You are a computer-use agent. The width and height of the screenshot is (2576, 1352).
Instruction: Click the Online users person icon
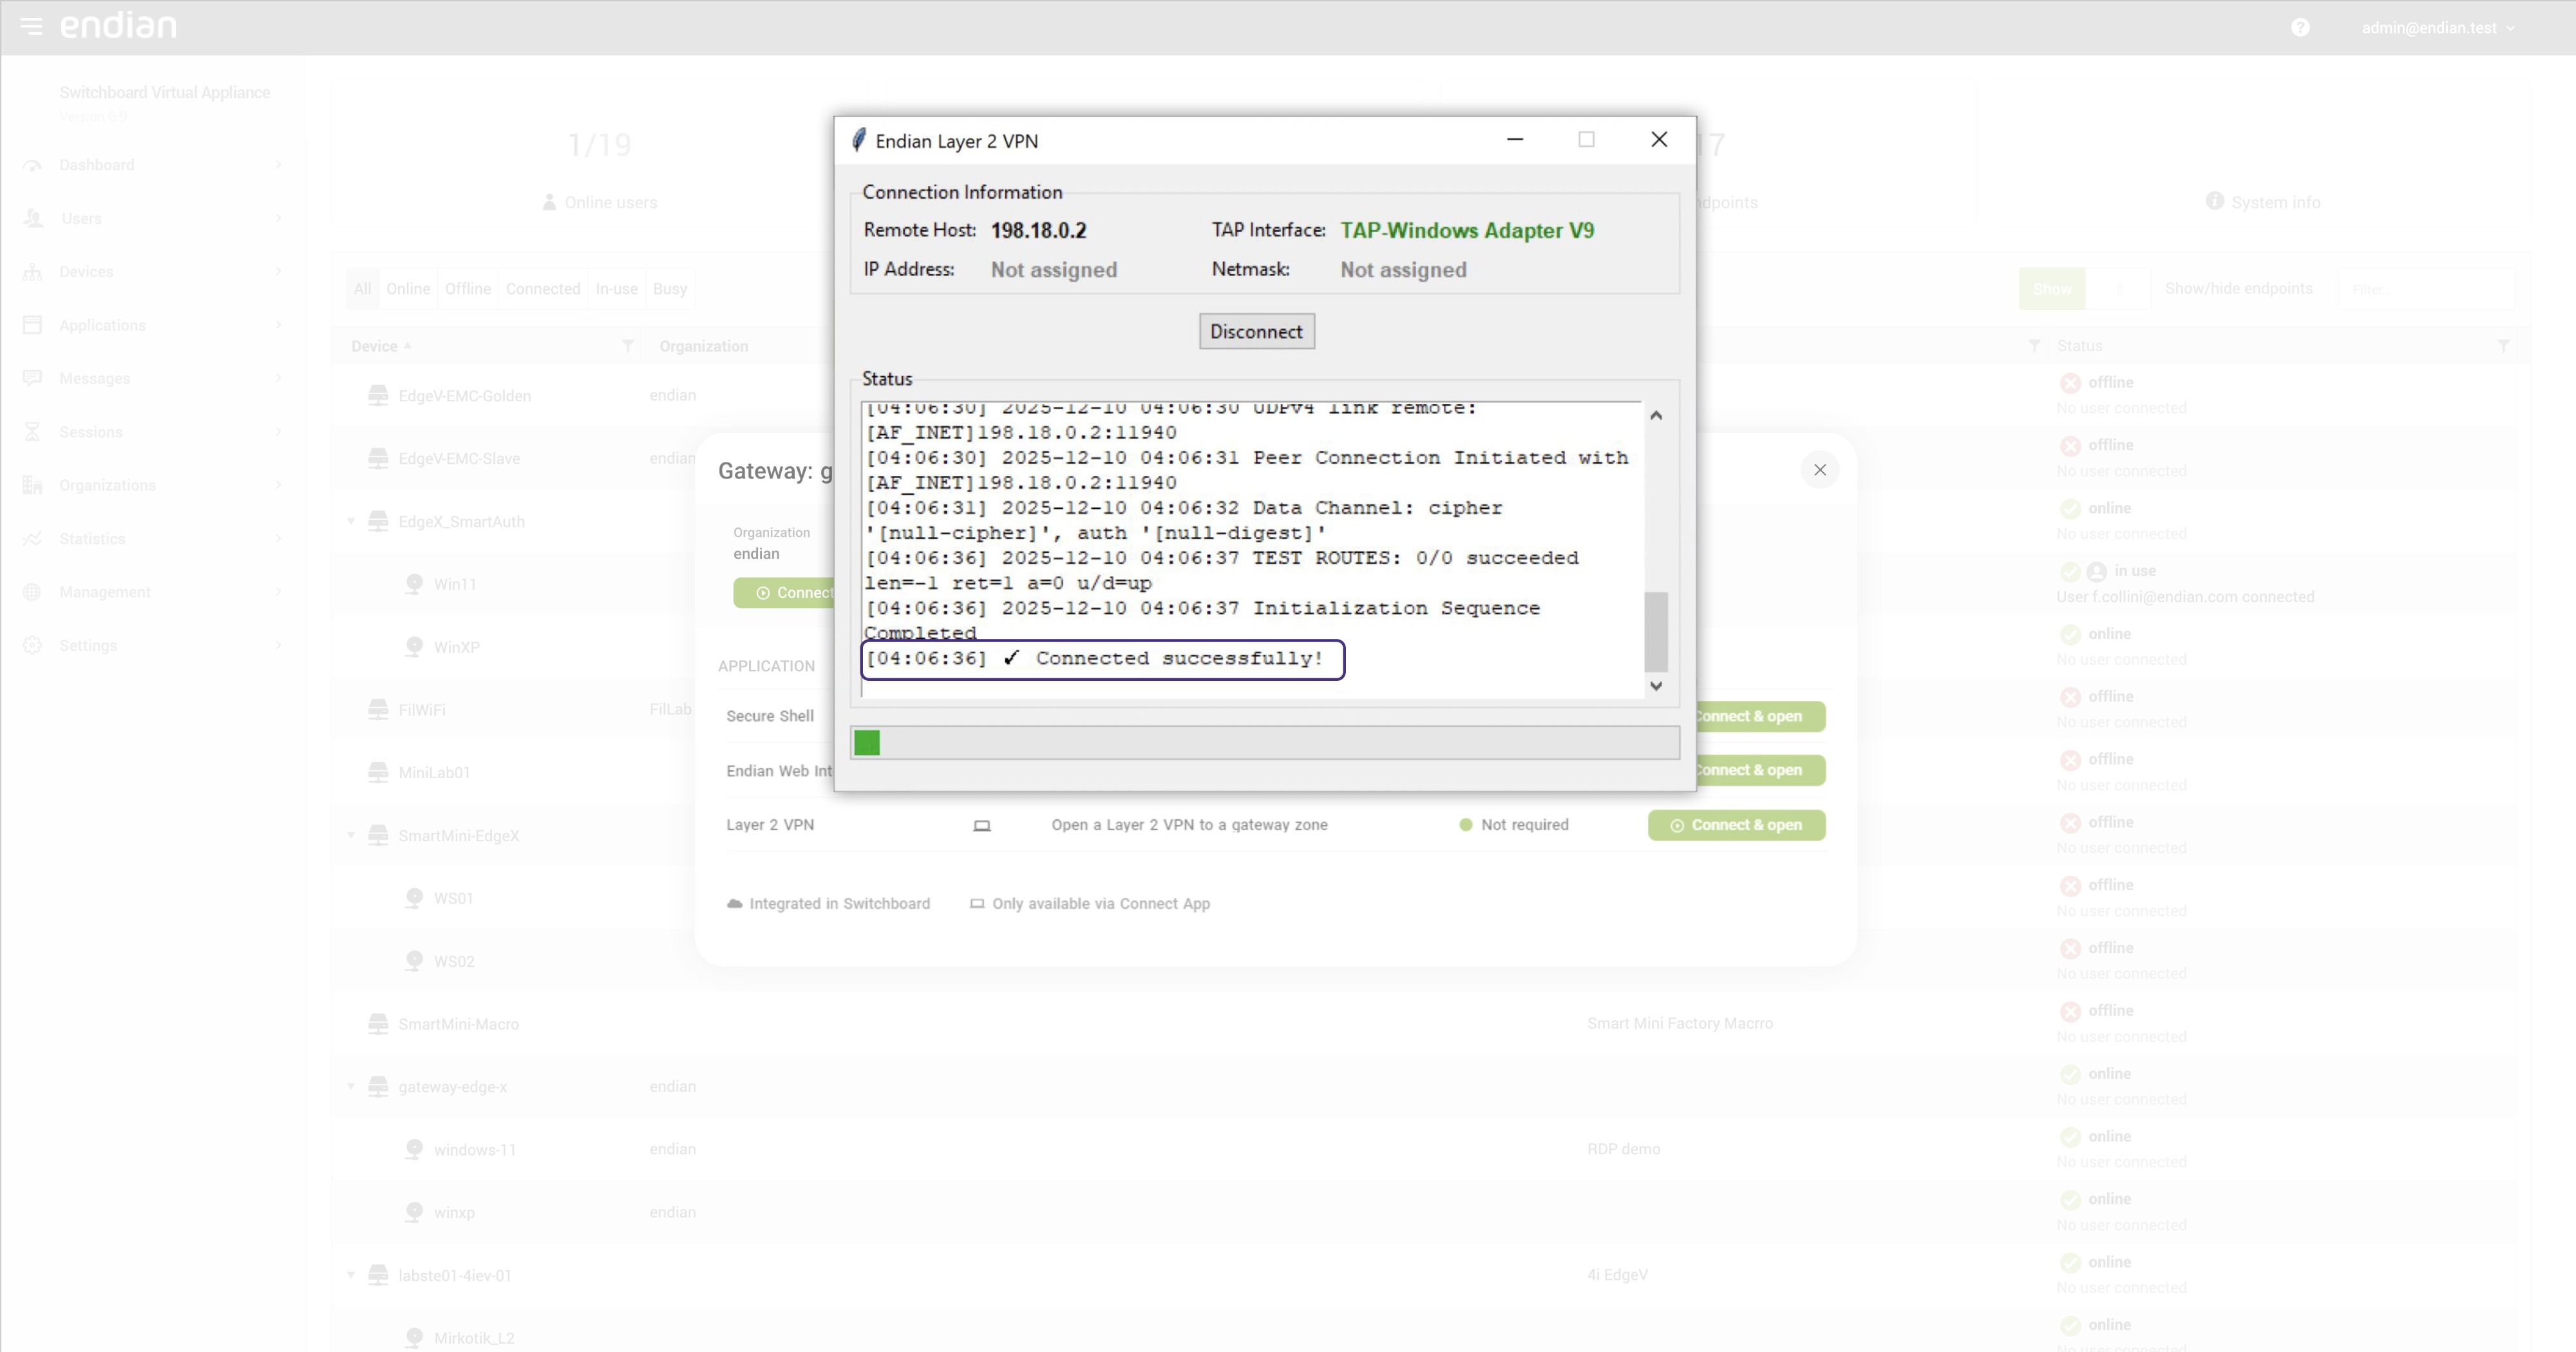(549, 202)
